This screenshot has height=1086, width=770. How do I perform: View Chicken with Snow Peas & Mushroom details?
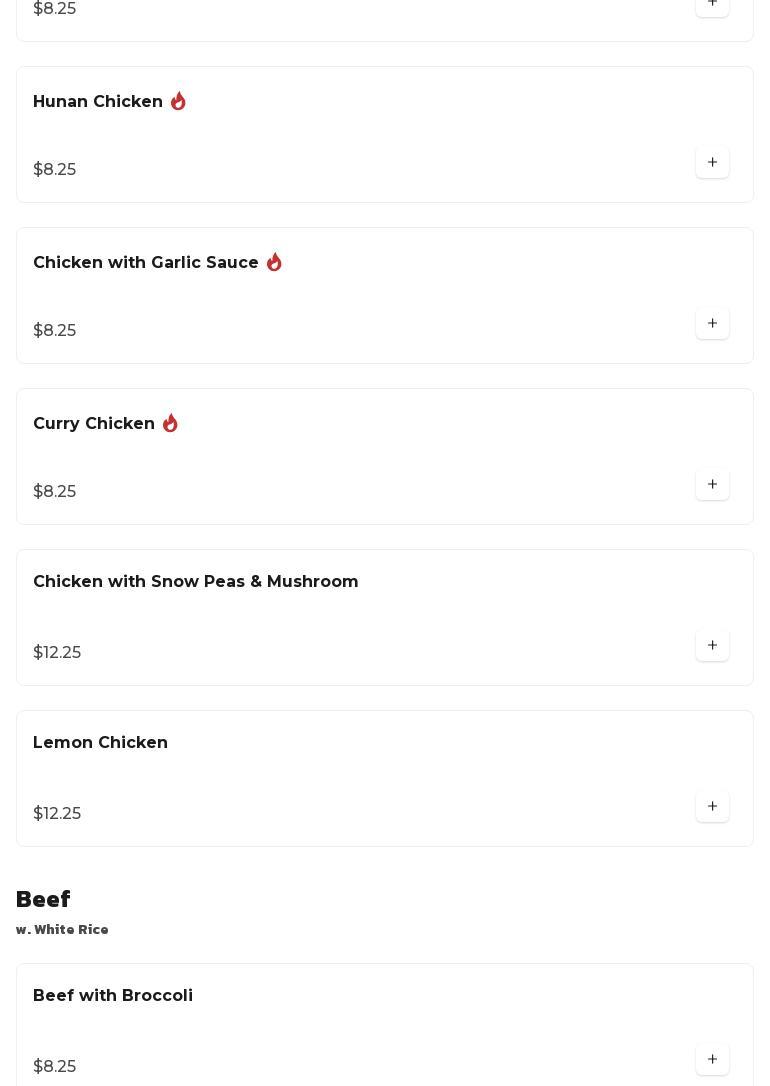coord(196,582)
